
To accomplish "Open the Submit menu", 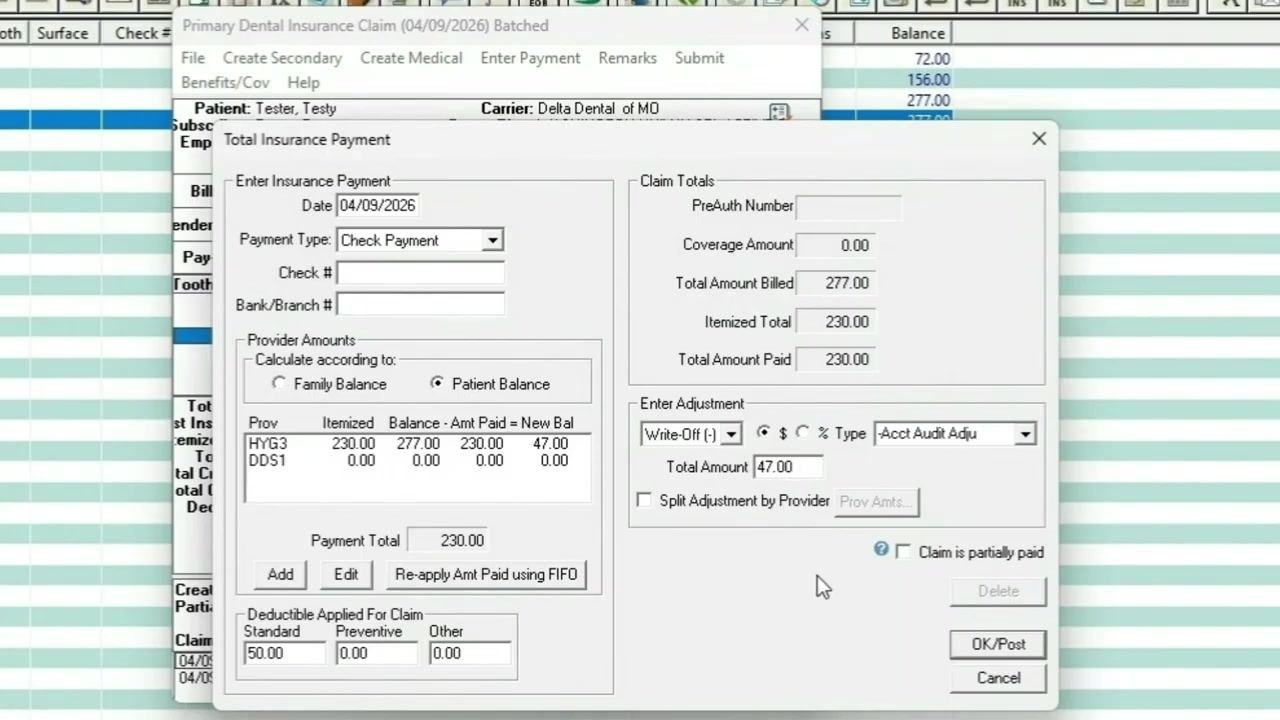I will pyautogui.click(x=699, y=58).
